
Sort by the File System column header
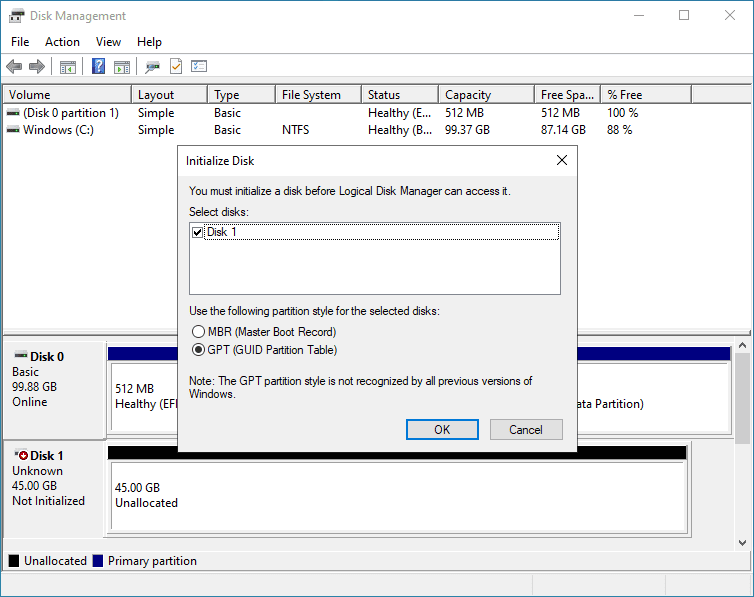(319, 95)
